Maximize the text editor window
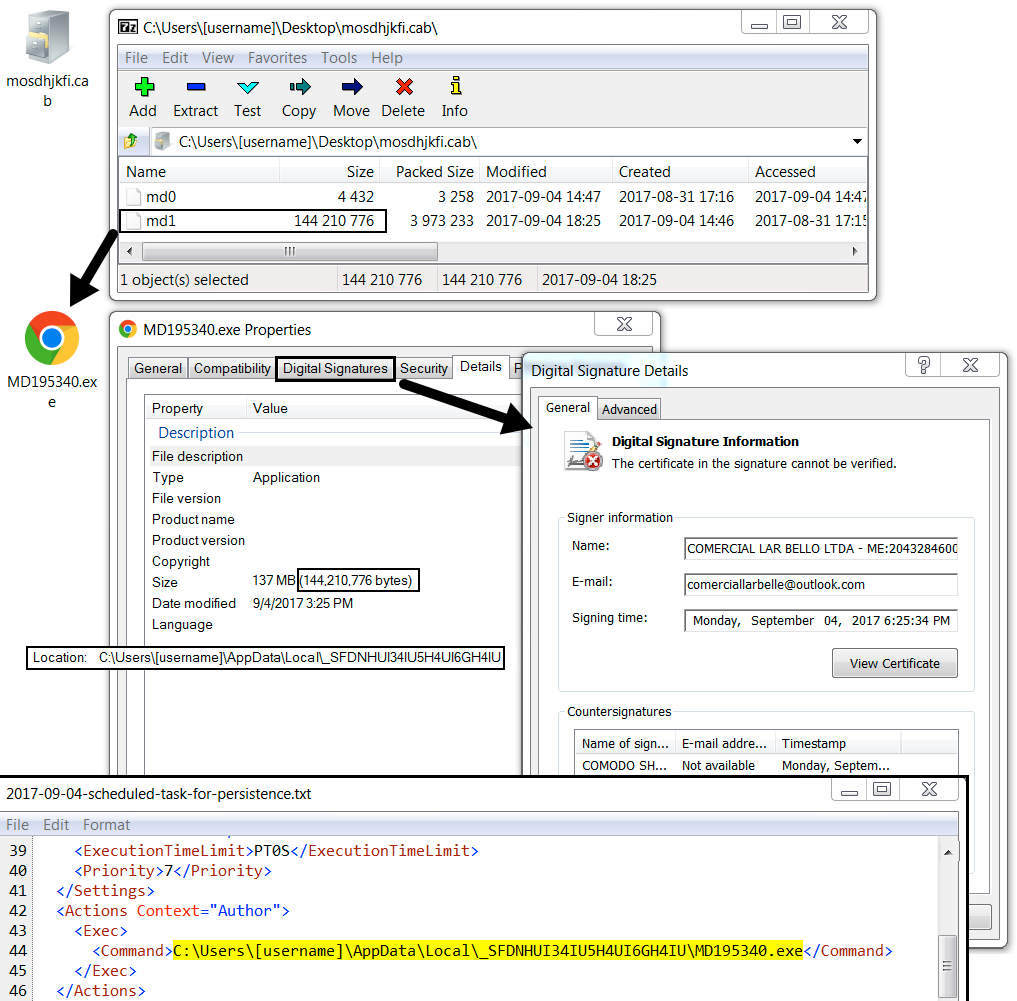 pyautogui.click(x=882, y=789)
